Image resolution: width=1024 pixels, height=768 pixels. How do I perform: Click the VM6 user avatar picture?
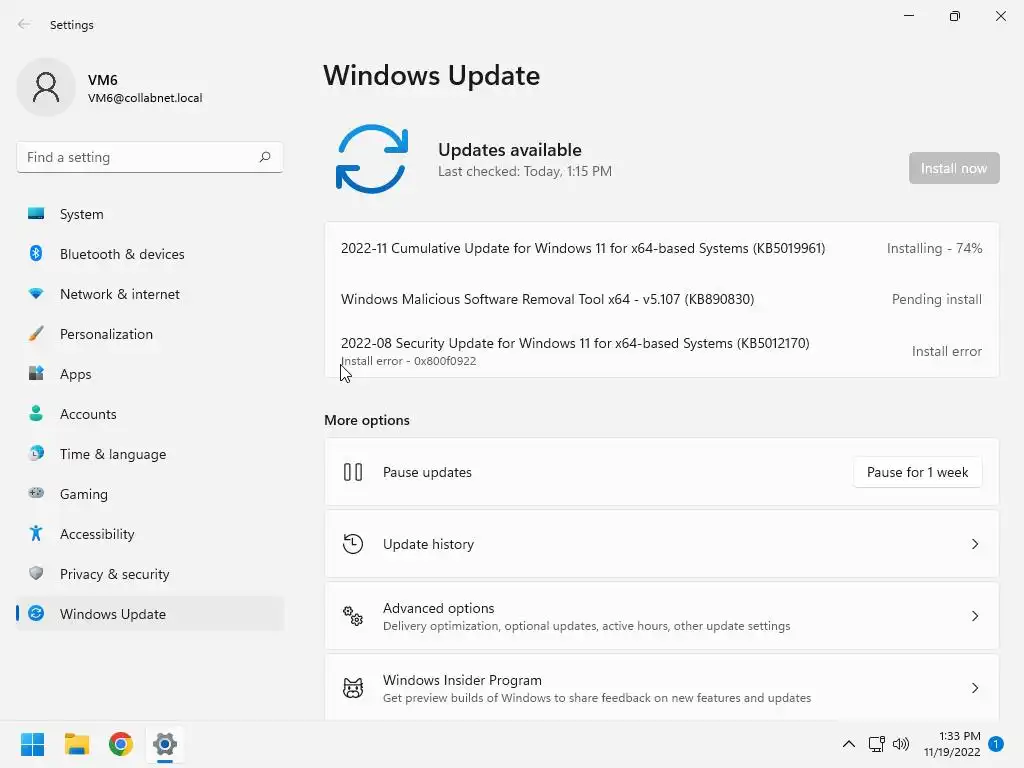pyautogui.click(x=46, y=87)
